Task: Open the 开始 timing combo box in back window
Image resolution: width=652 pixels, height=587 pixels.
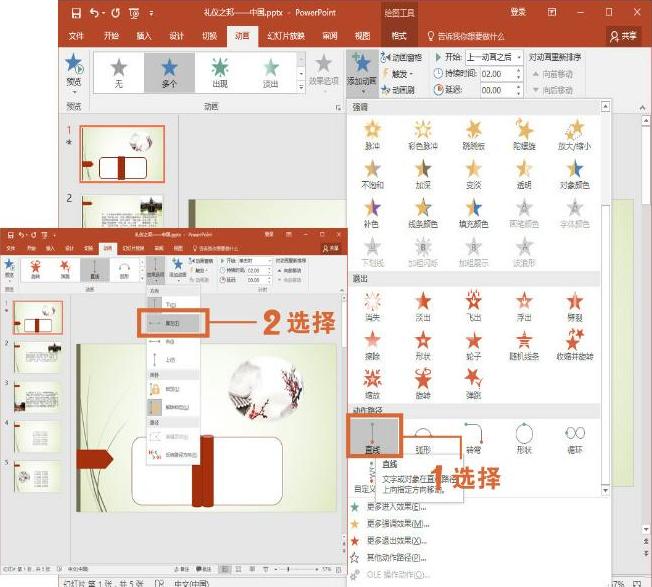Action: tap(494, 57)
